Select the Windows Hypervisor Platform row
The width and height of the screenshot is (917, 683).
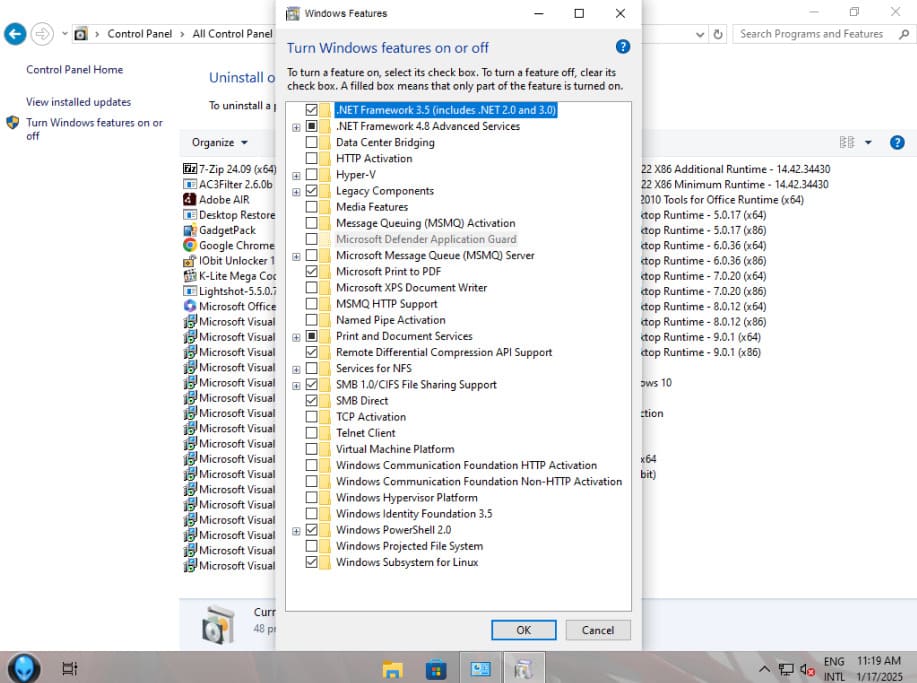[x=406, y=498]
